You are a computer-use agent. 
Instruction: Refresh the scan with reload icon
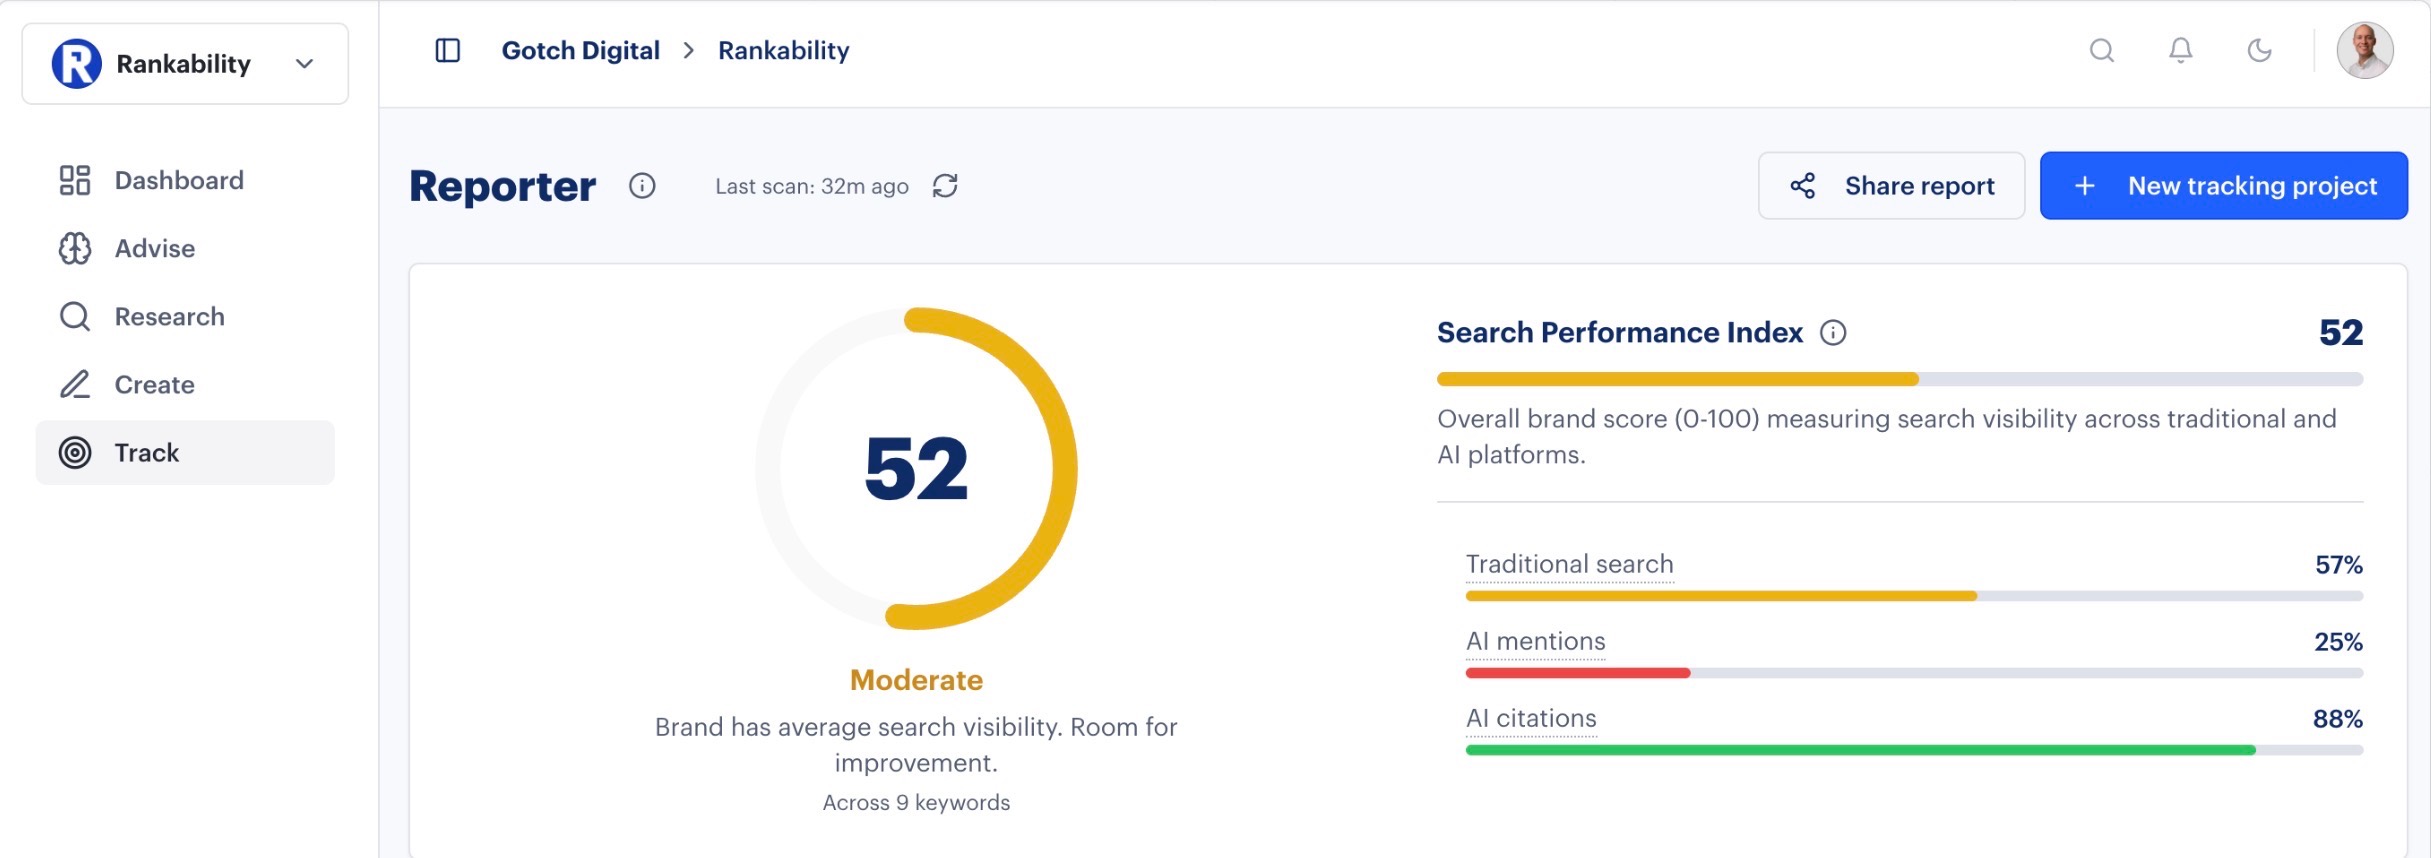(945, 186)
